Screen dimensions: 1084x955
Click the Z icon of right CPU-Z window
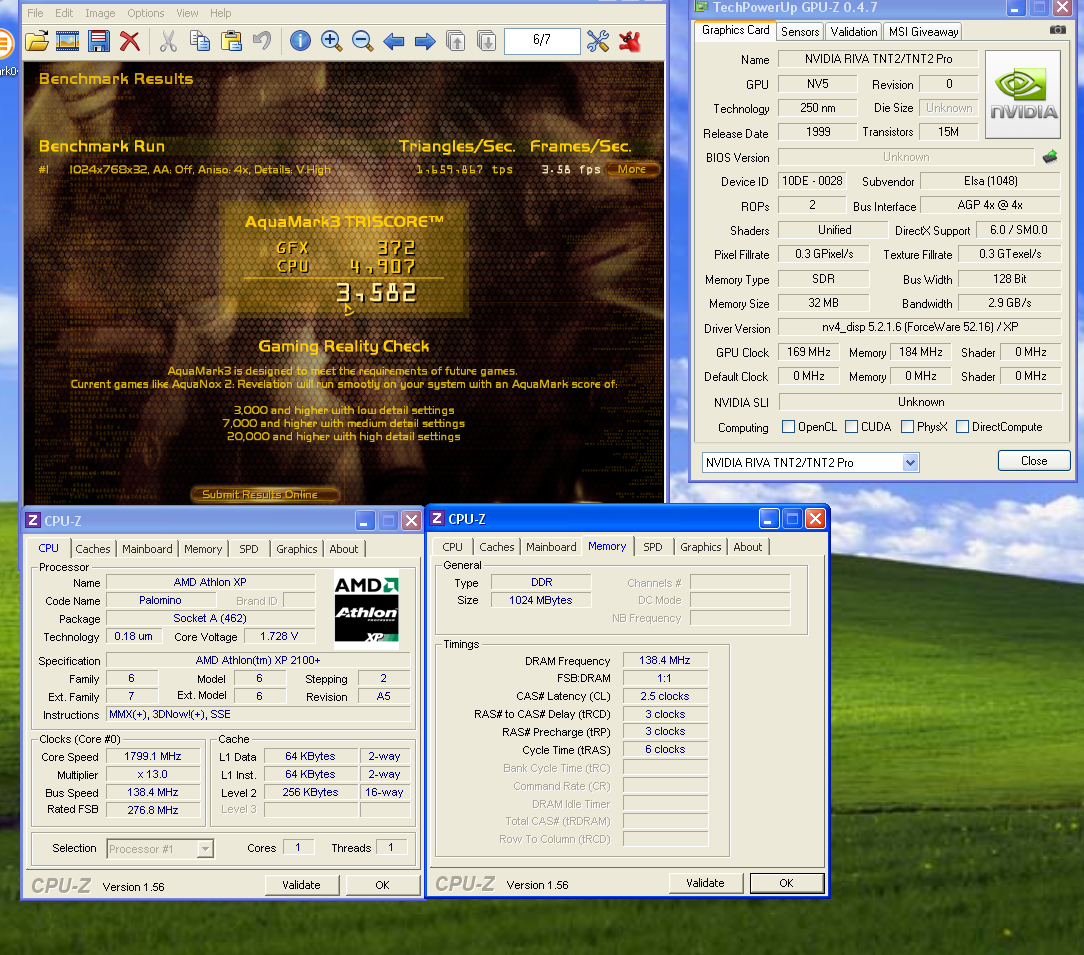(437, 518)
